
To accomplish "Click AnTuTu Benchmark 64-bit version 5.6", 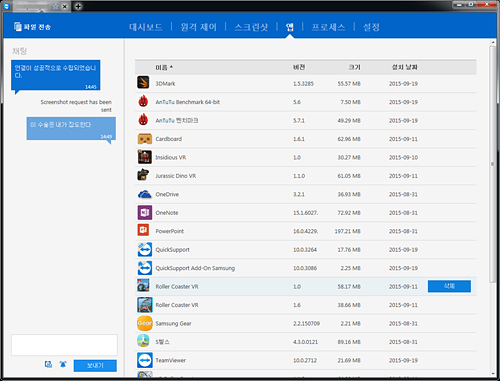I will pos(297,102).
